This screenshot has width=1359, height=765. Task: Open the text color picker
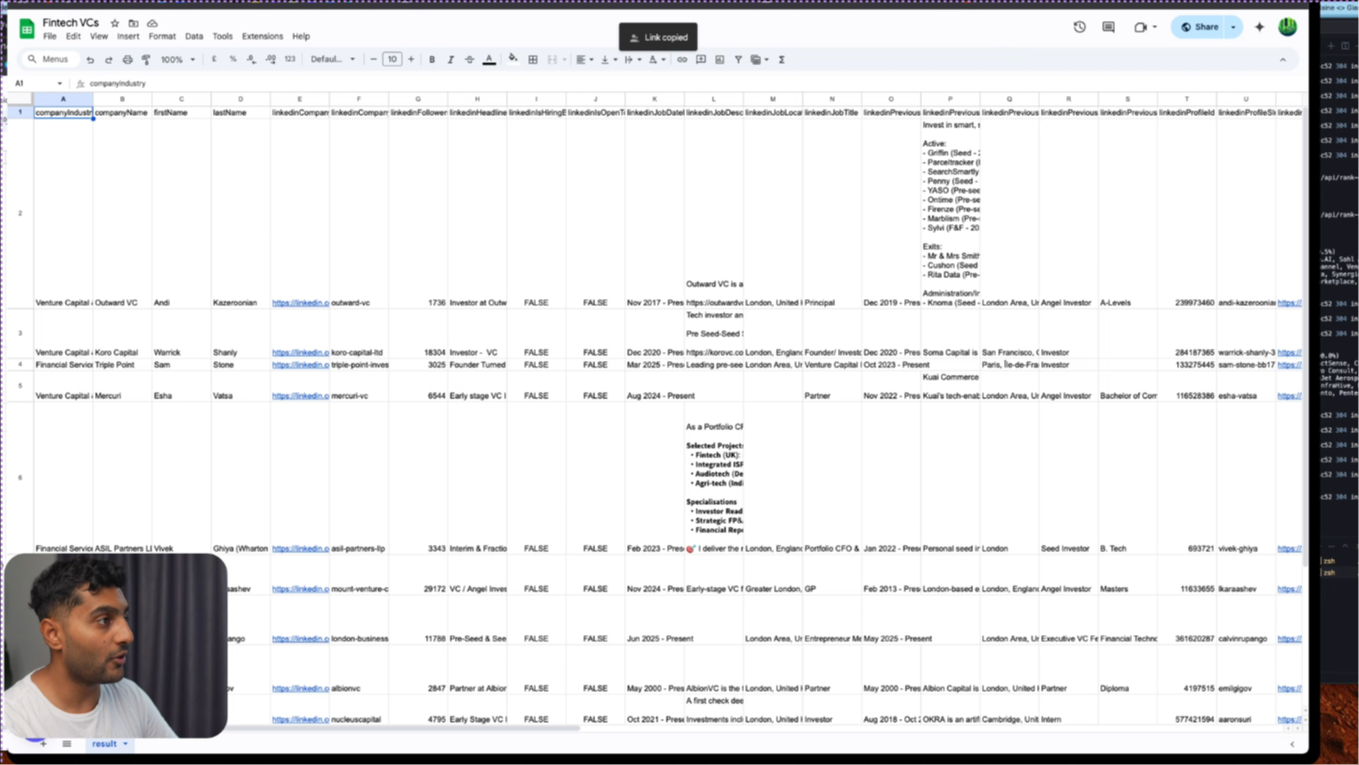point(489,60)
